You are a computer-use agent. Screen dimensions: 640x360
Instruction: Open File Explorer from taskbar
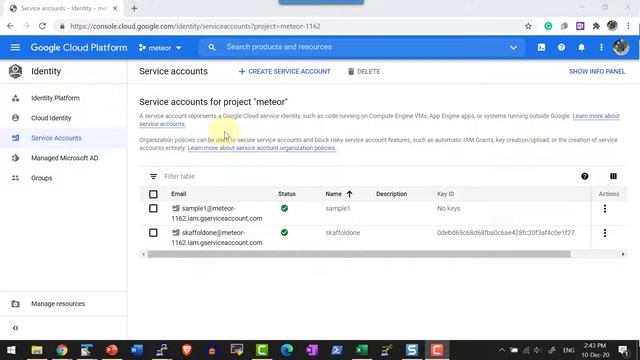(x=37, y=350)
